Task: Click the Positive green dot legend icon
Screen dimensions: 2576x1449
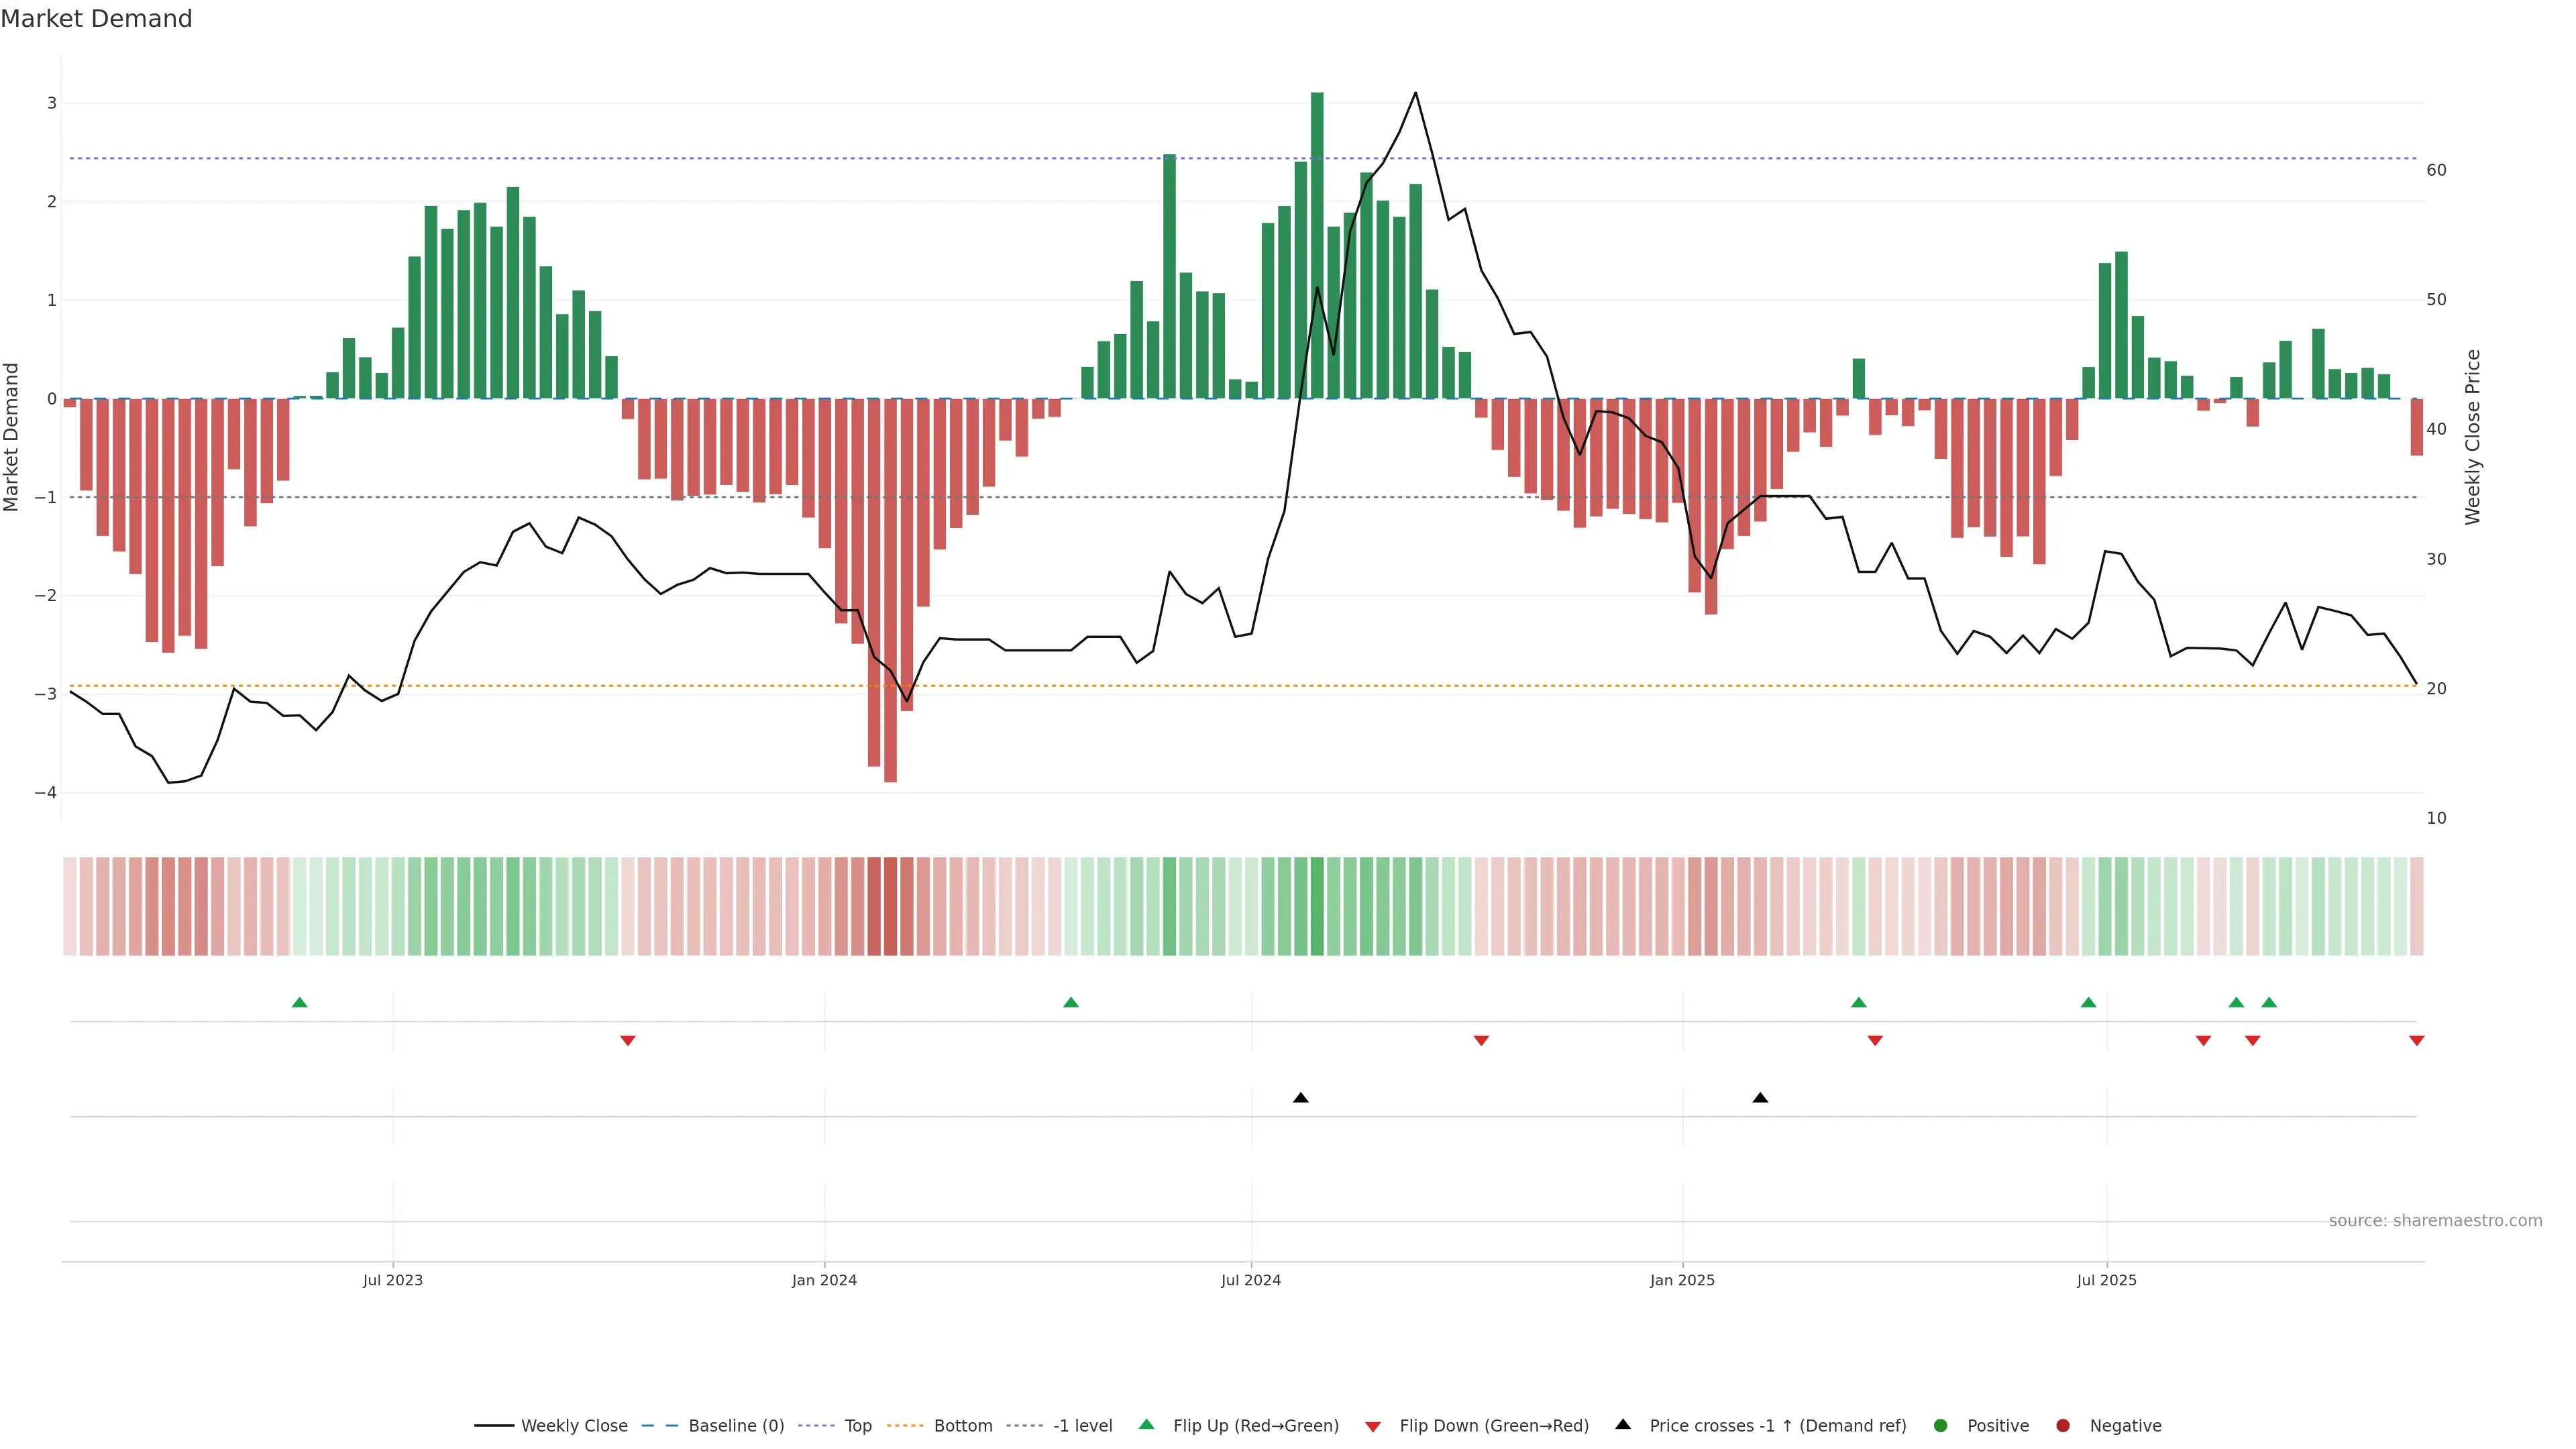Action: (x=1940, y=1425)
